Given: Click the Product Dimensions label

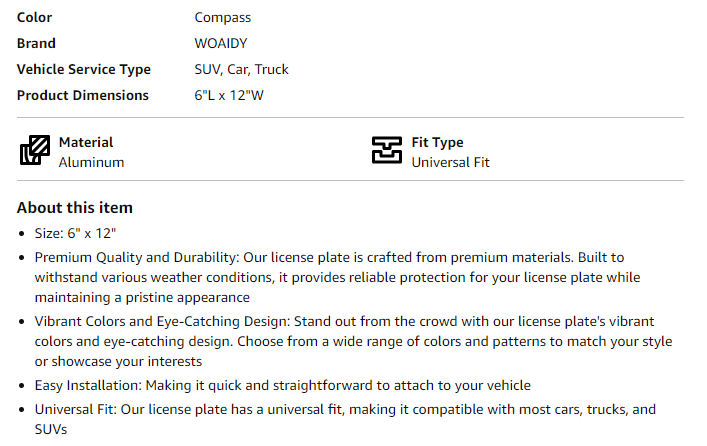Looking at the screenshot, I should tap(83, 96).
